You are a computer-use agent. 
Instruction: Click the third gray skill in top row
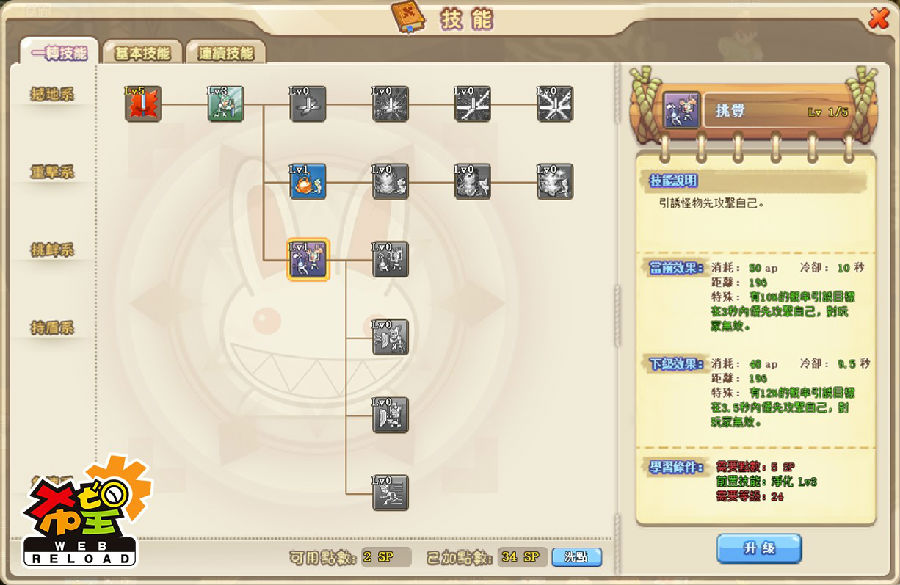click(x=472, y=104)
